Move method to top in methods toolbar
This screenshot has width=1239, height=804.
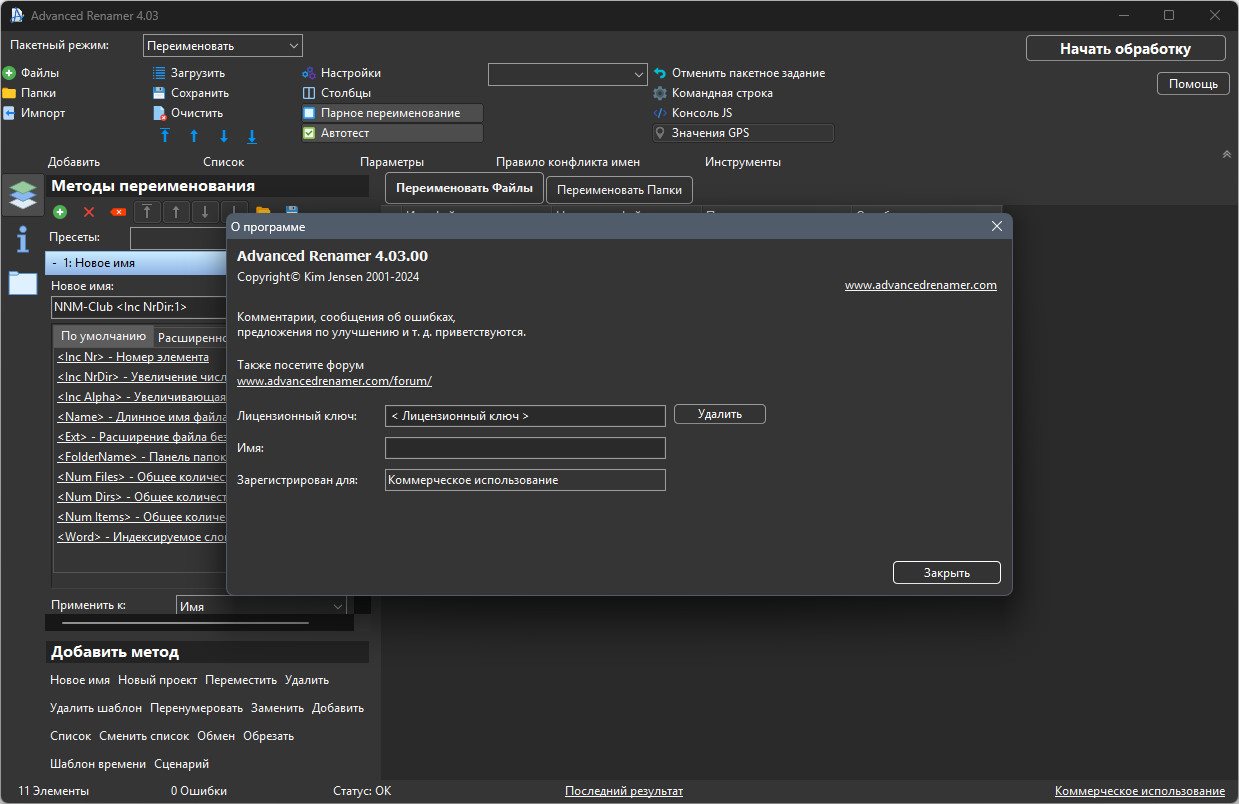tap(148, 212)
